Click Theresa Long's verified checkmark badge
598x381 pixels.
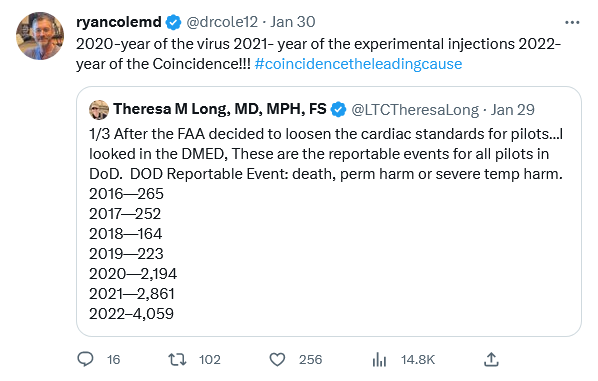(x=338, y=109)
